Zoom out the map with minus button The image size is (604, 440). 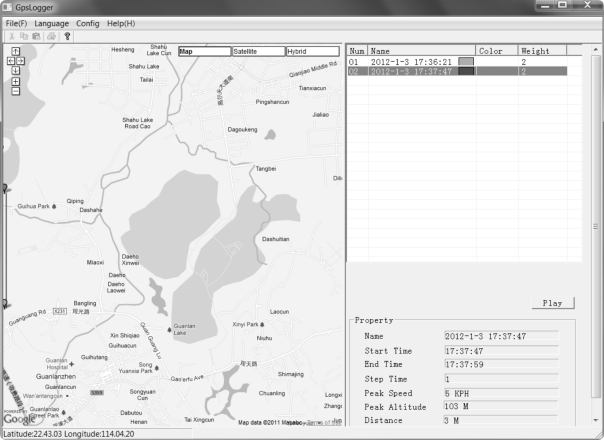click(x=15, y=91)
